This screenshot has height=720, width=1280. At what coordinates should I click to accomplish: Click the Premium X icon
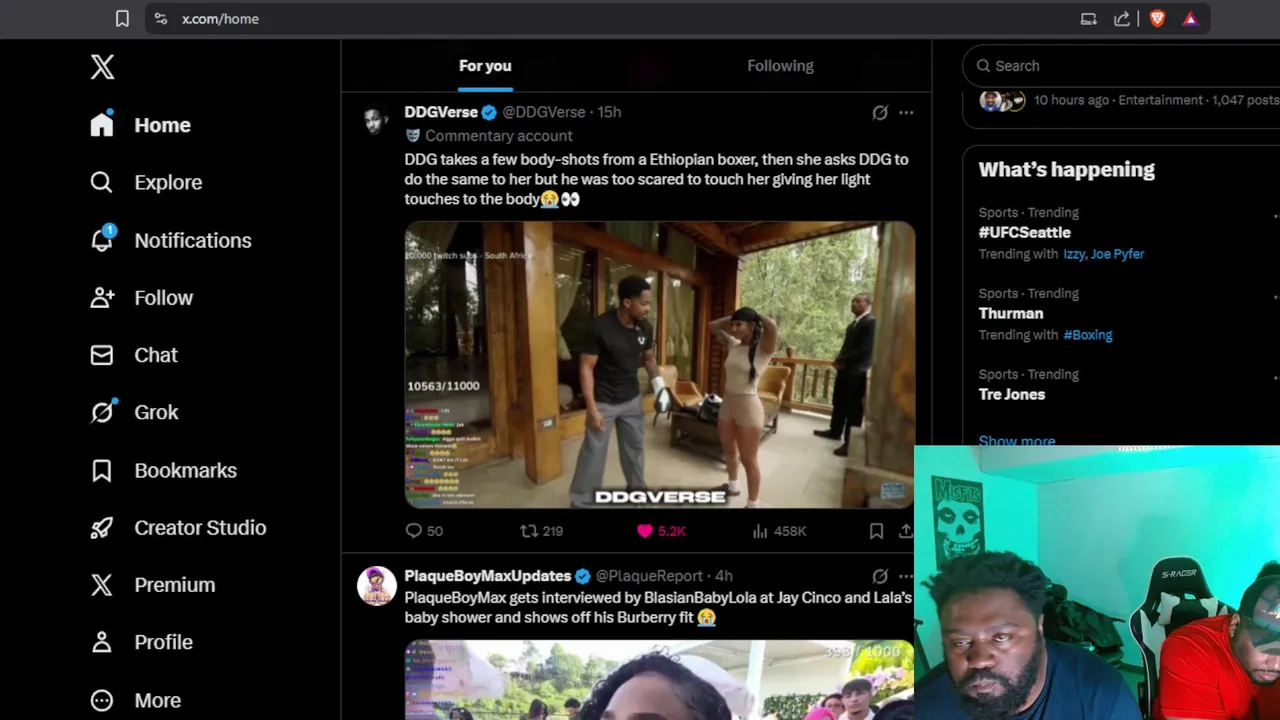102,585
